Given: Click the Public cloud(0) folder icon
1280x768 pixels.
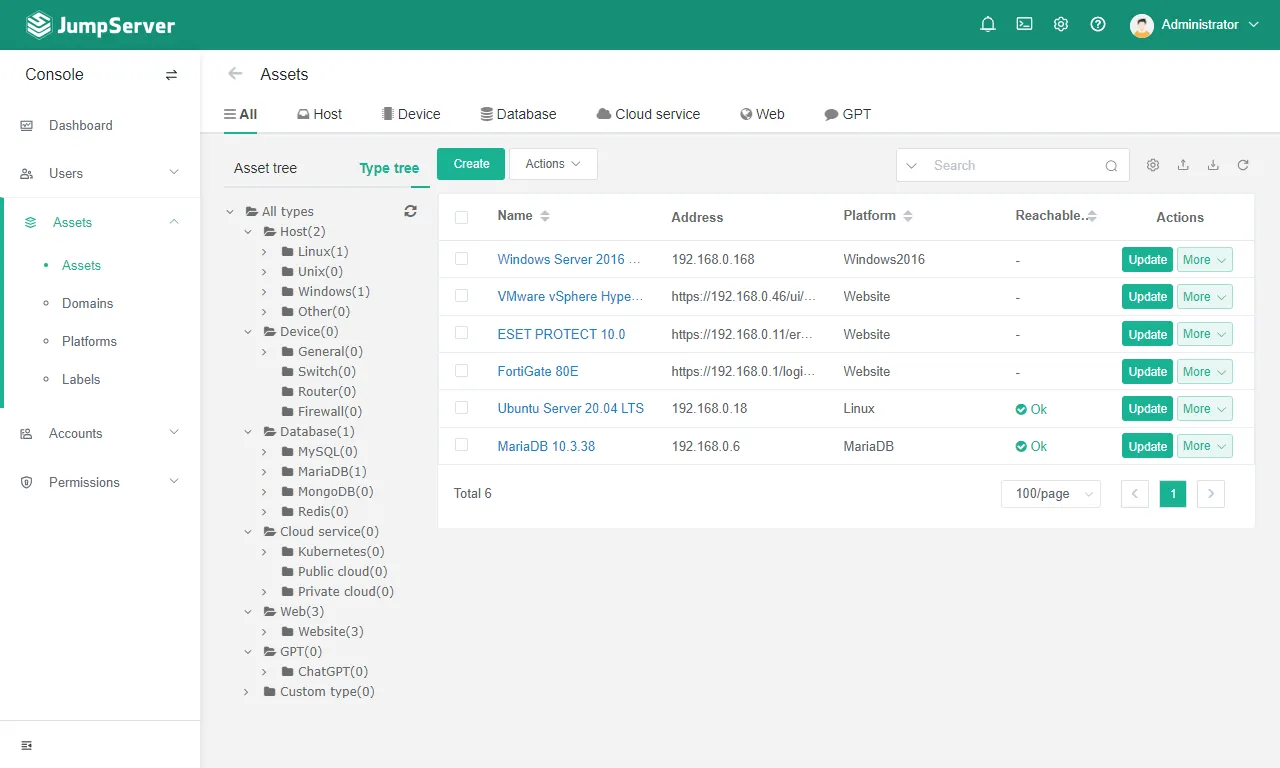Looking at the screenshot, I should click(x=288, y=571).
